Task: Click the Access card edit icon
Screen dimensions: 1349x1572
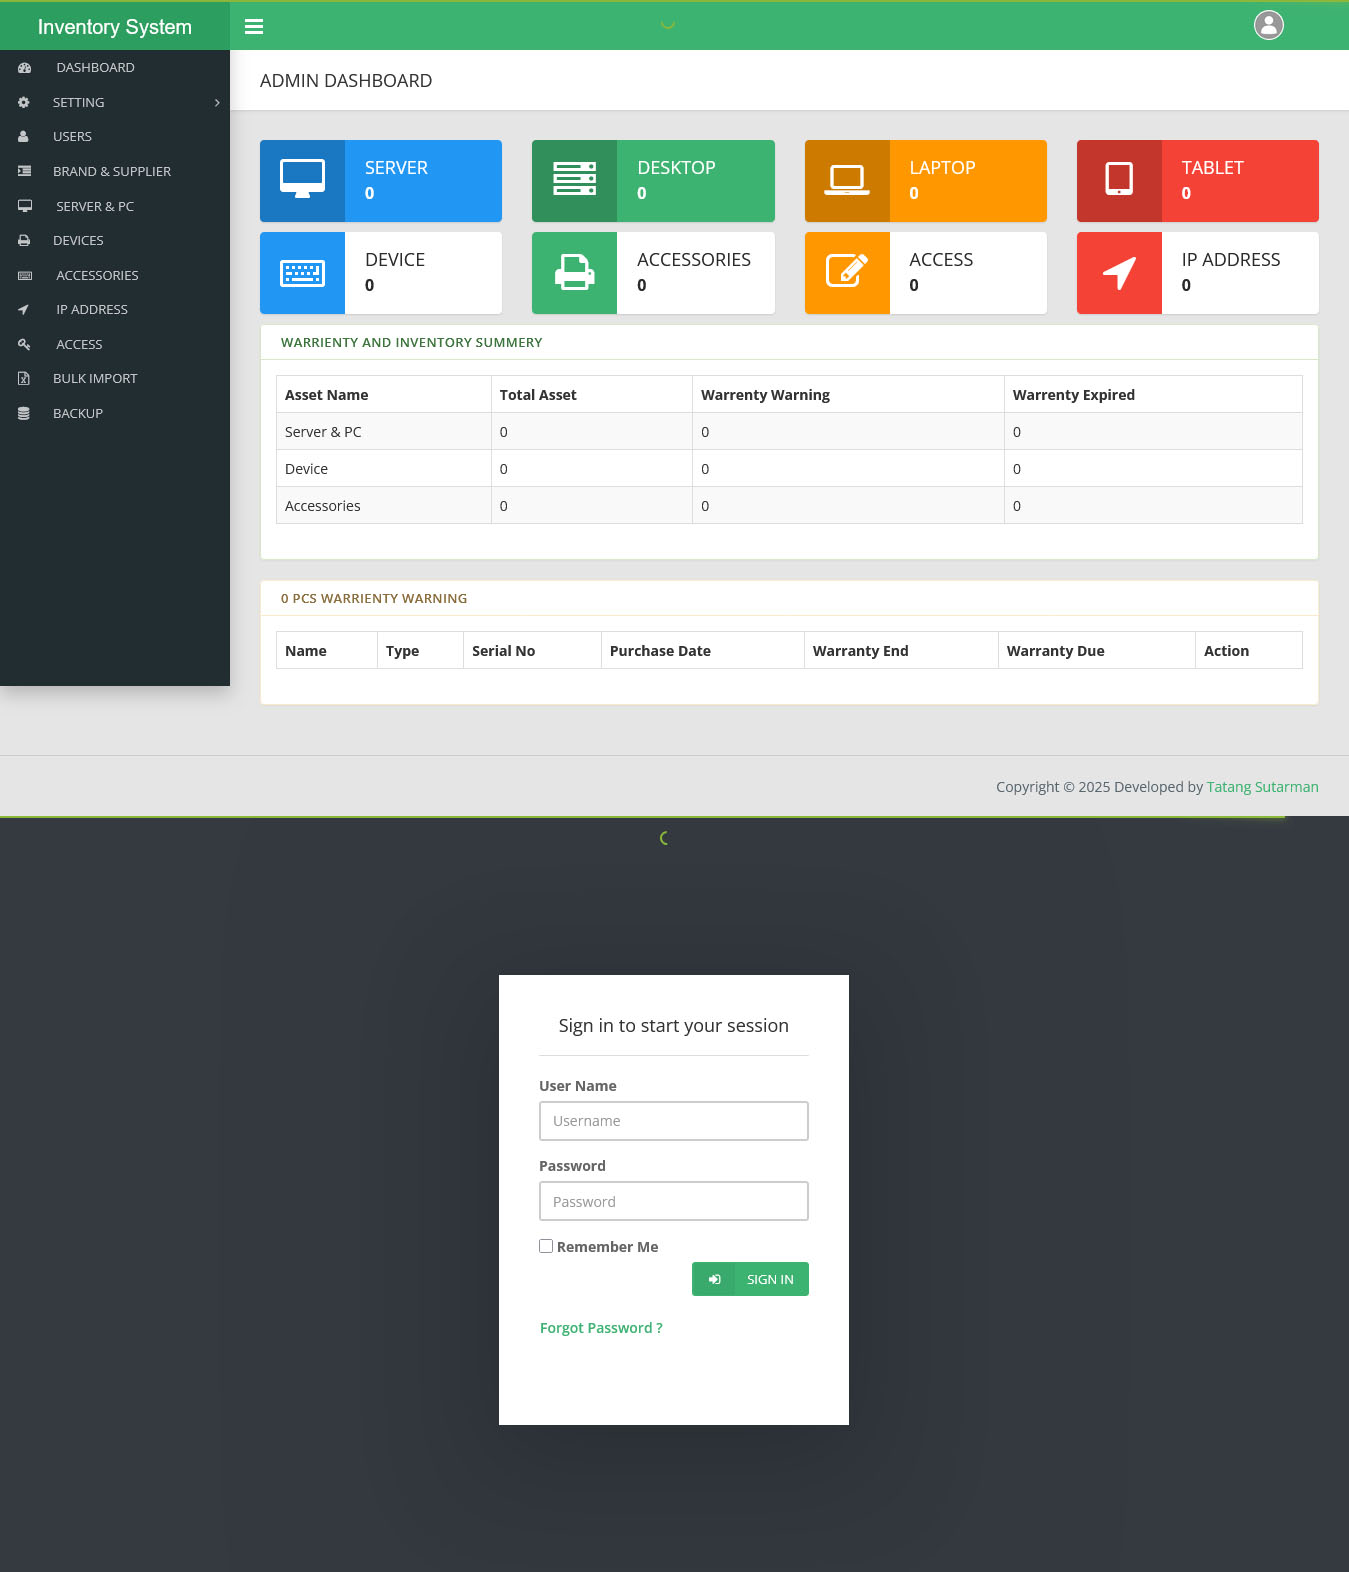Action: point(847,270)
